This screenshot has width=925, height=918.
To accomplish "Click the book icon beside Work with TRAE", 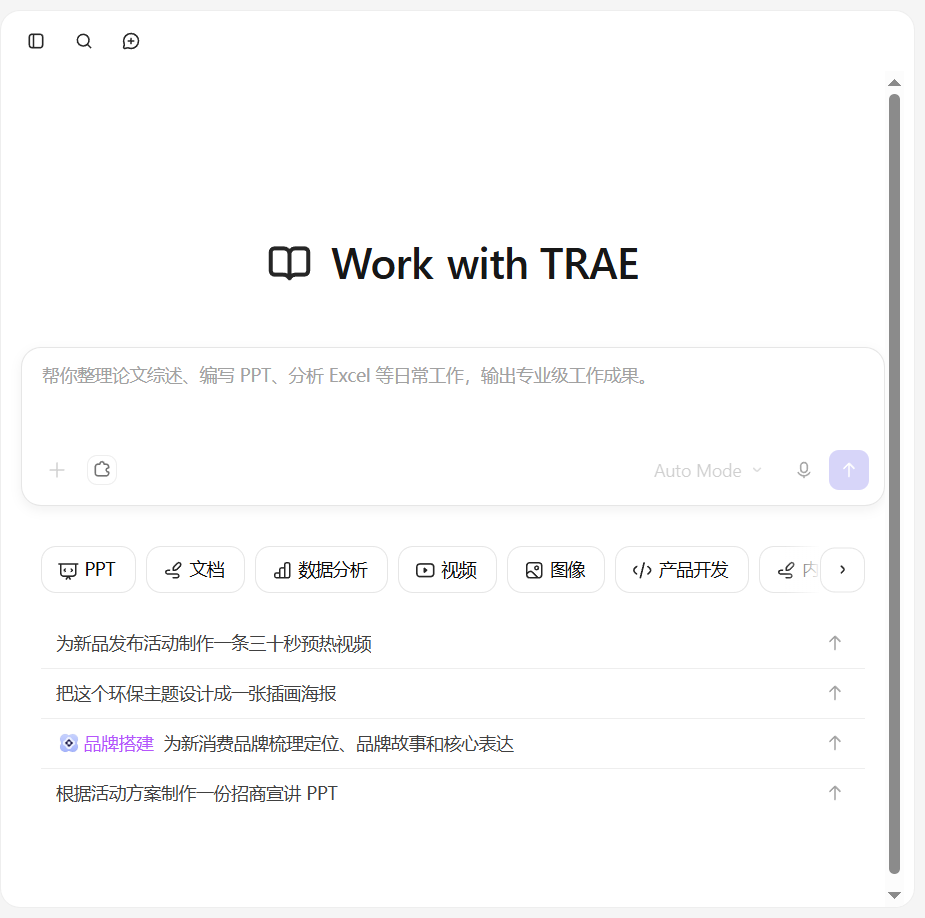I will (289, 263).
